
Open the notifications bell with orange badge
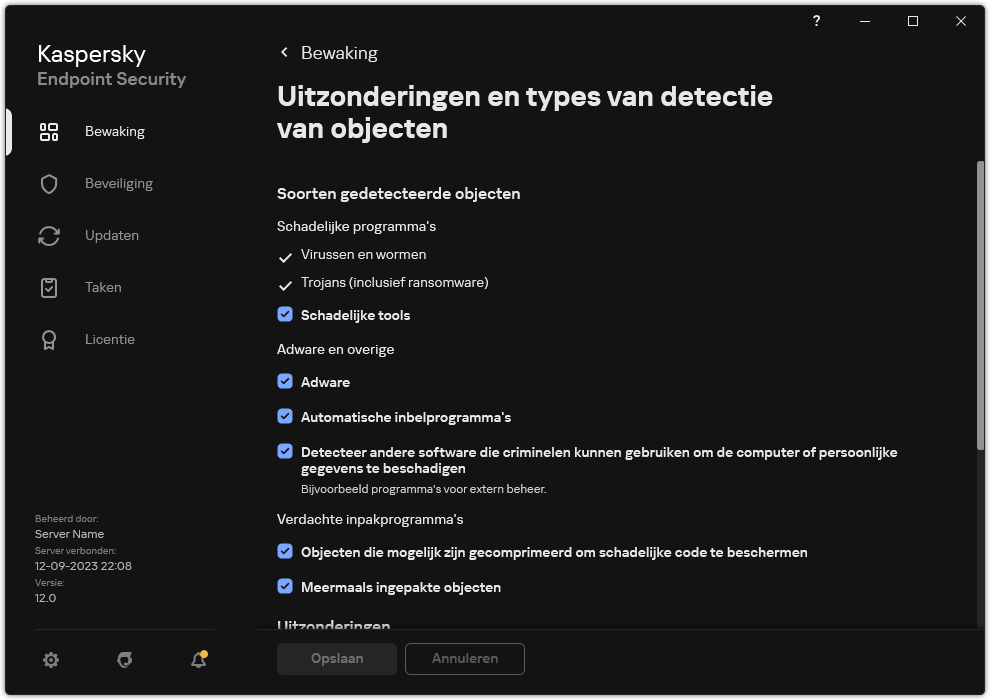click(197, 660)
